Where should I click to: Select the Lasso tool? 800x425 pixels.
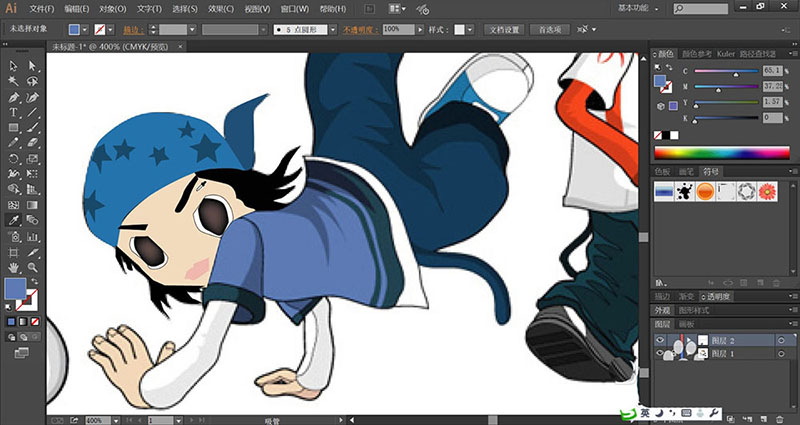pos(32,82)
